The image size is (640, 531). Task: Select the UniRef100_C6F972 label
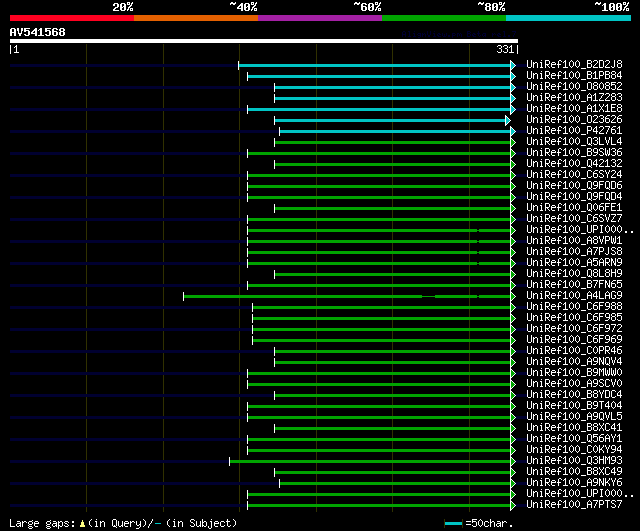[574, 329]
